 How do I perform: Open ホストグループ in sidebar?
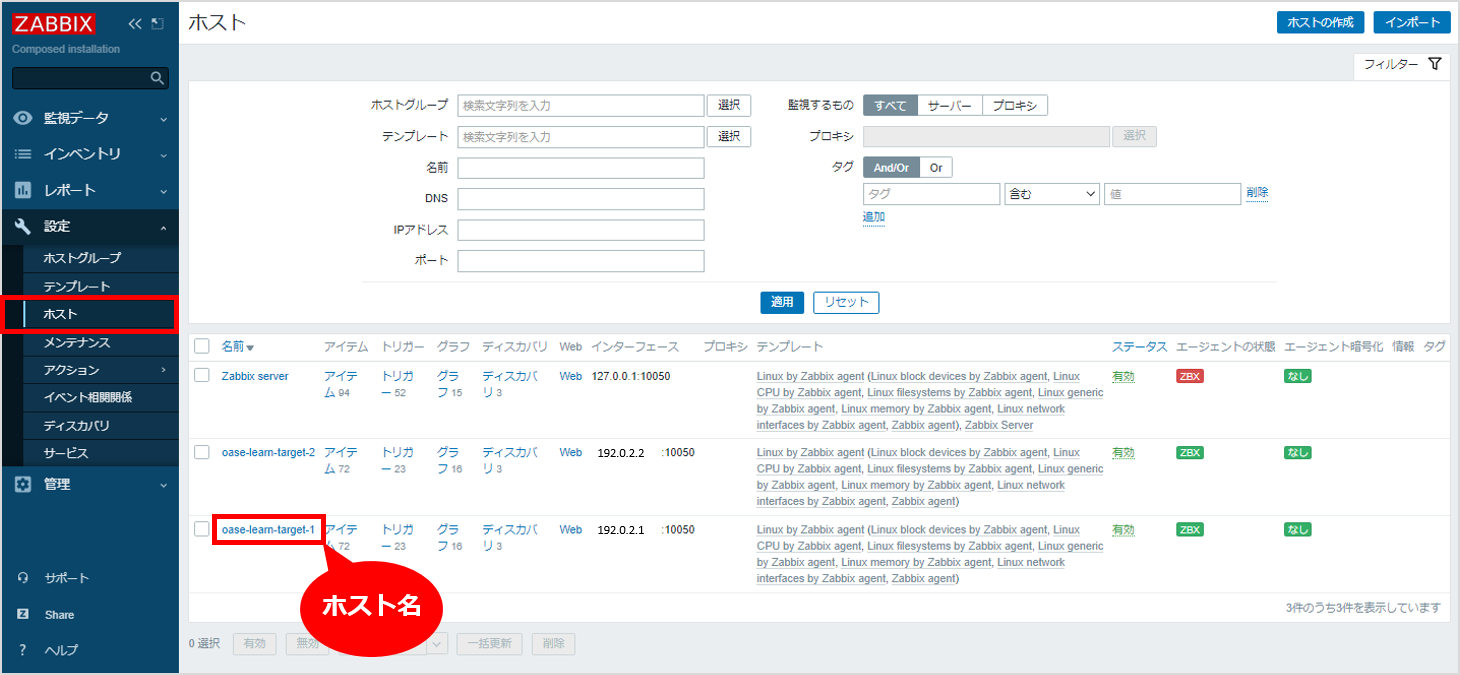(x=82, y=258)
